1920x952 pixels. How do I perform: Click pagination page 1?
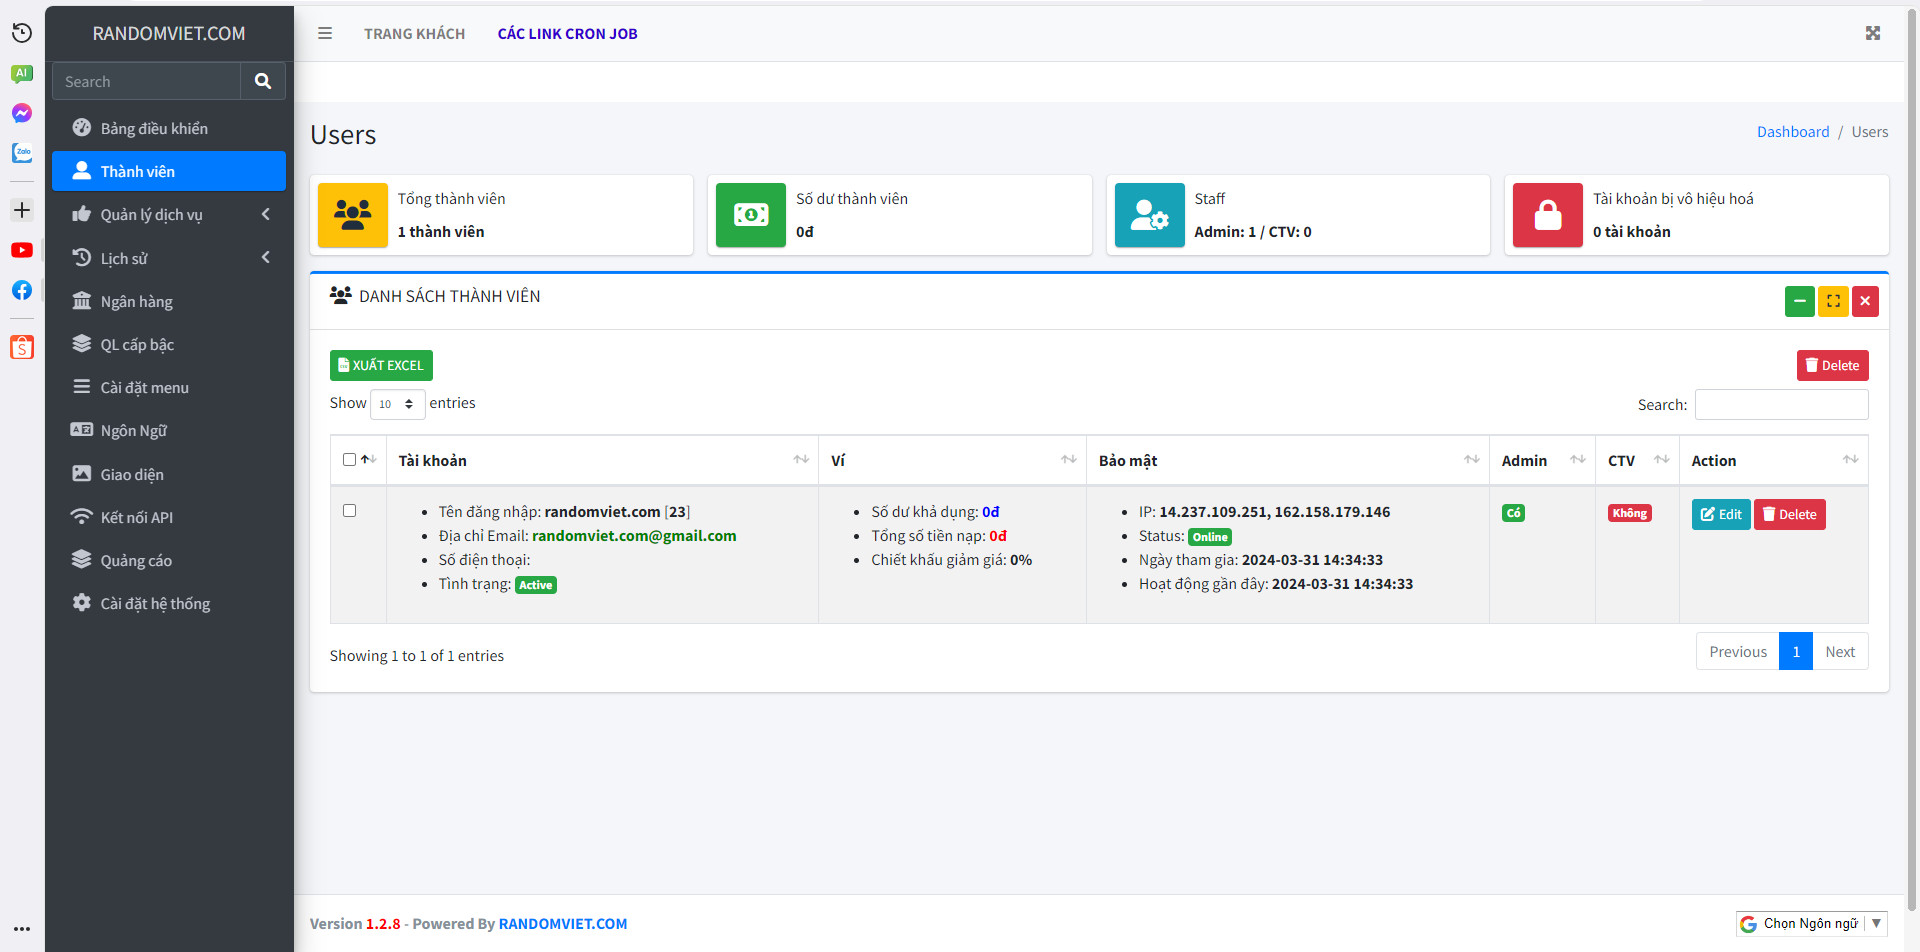click(x=1796, y=652)
